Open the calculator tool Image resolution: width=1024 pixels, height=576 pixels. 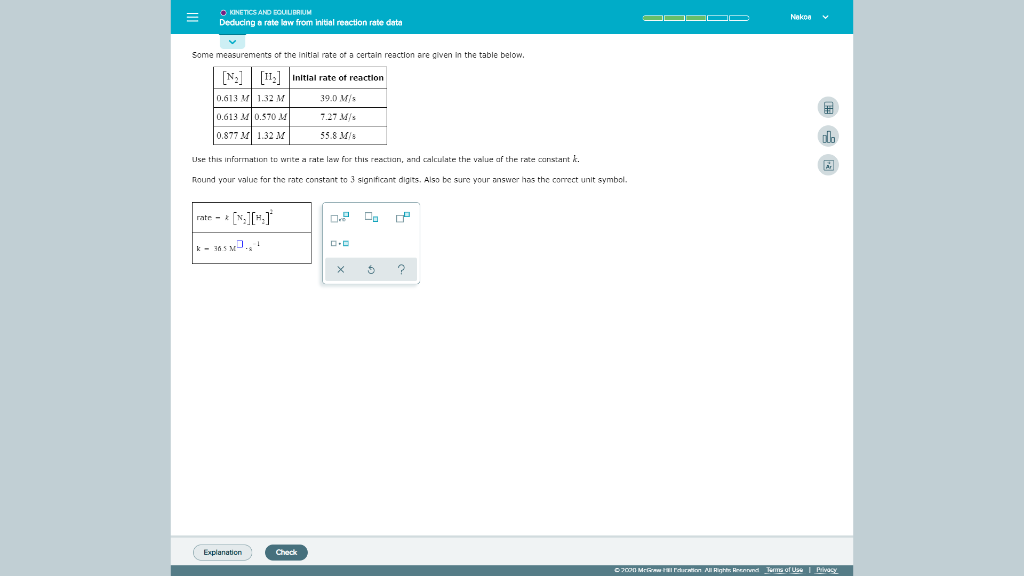pos(828,108)
